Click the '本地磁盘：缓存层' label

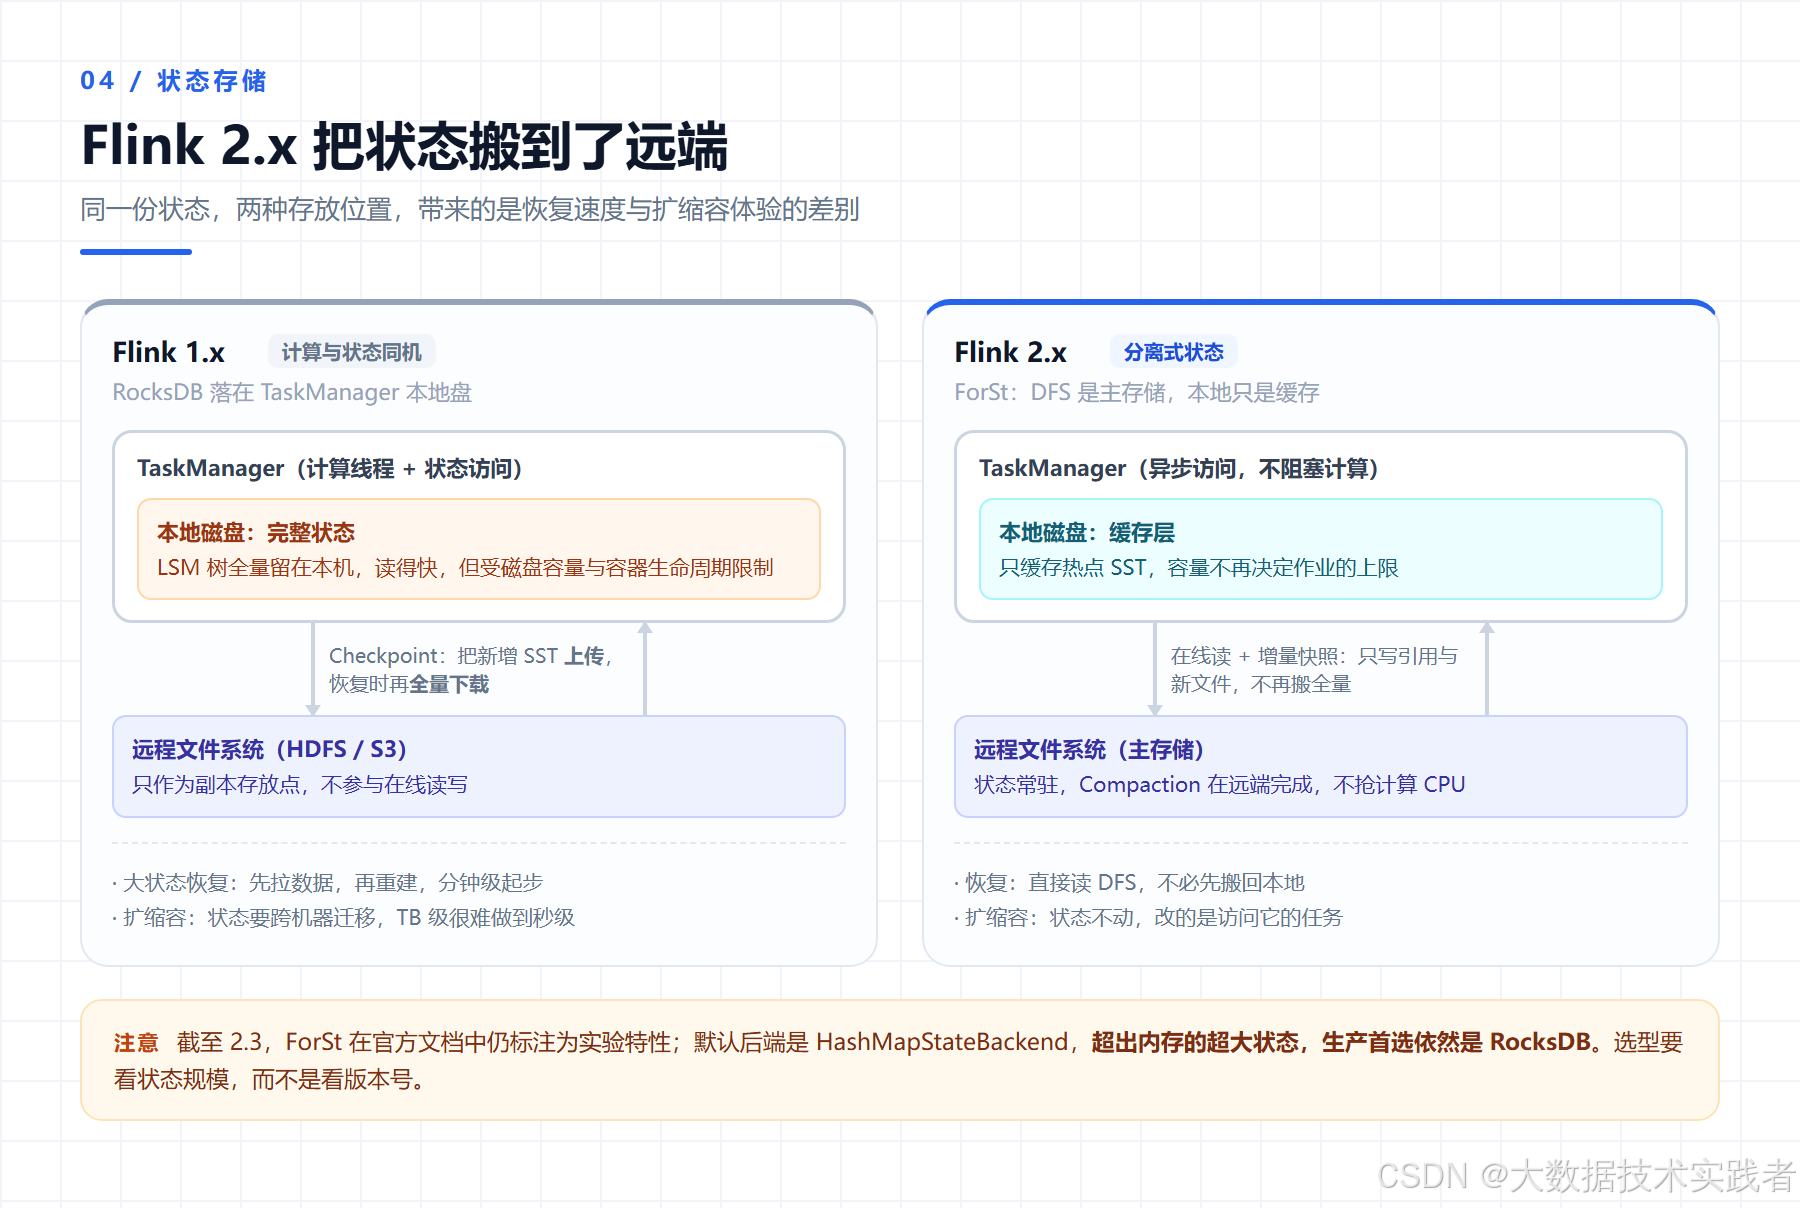point(1087,532)
